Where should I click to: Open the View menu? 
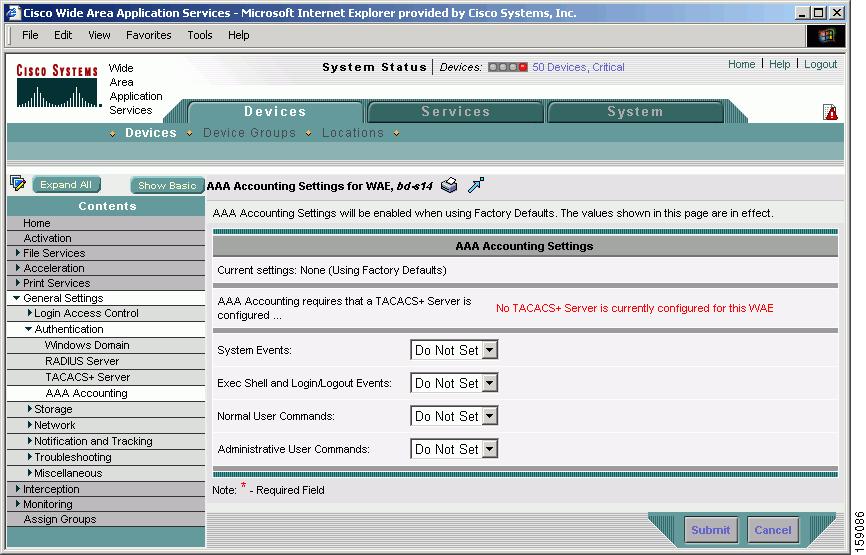tap(99, 35)
